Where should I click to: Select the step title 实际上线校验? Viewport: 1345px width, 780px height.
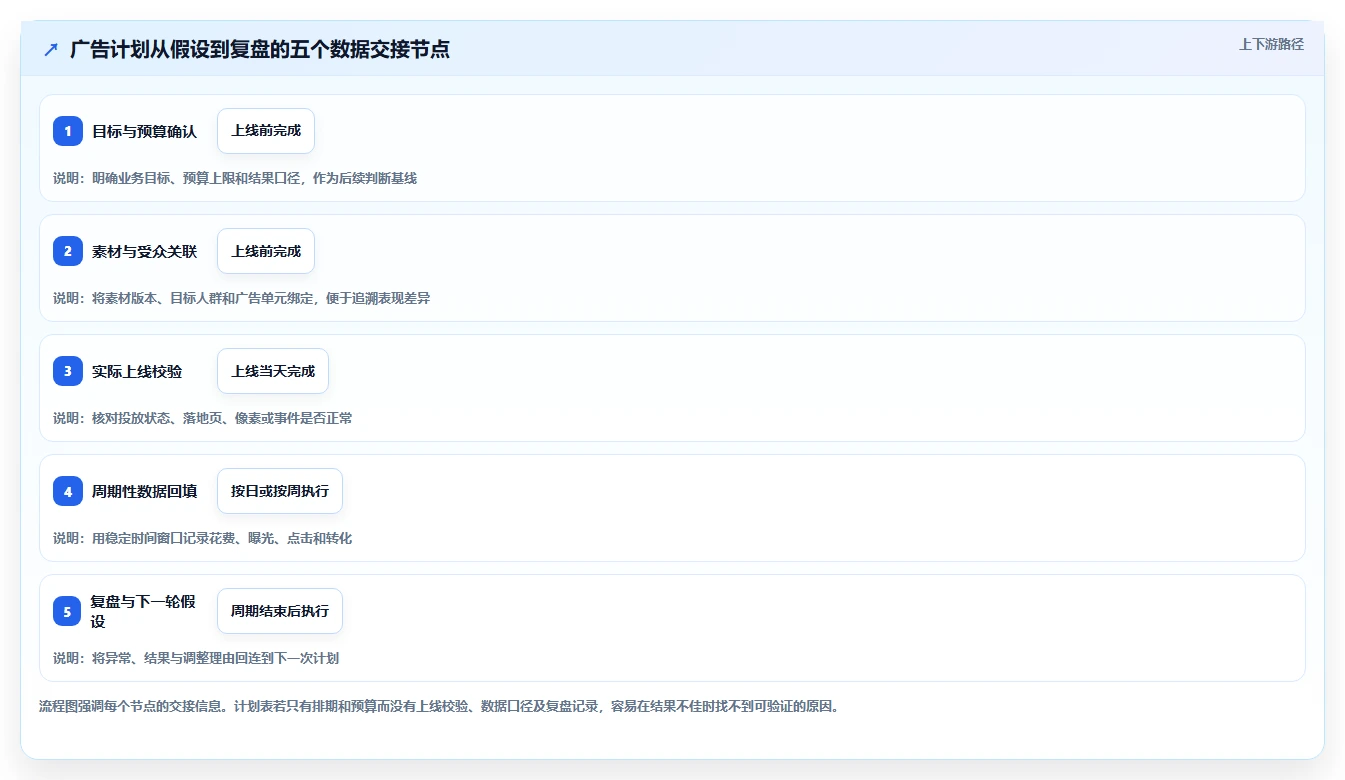click(137, 371)
